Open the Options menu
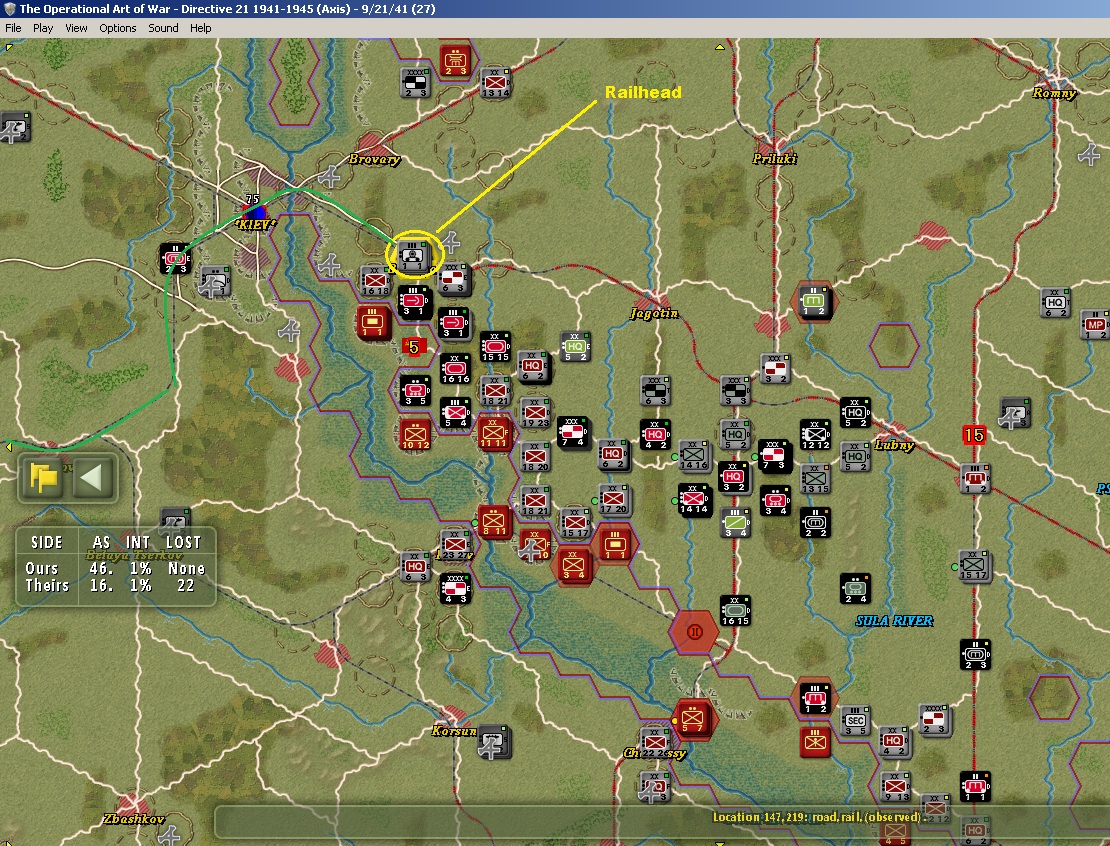The width and height of the screenshot is (1110, 846). click(x=118, y=28)
